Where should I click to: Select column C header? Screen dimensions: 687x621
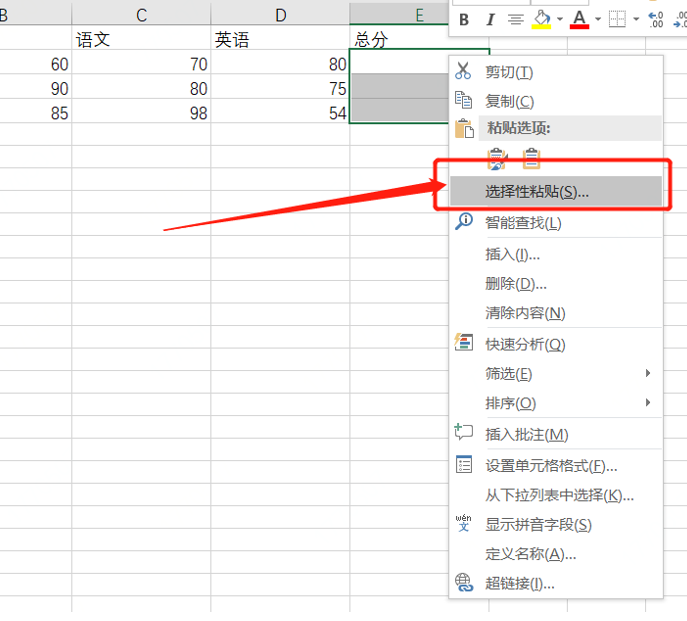point(141,14)
